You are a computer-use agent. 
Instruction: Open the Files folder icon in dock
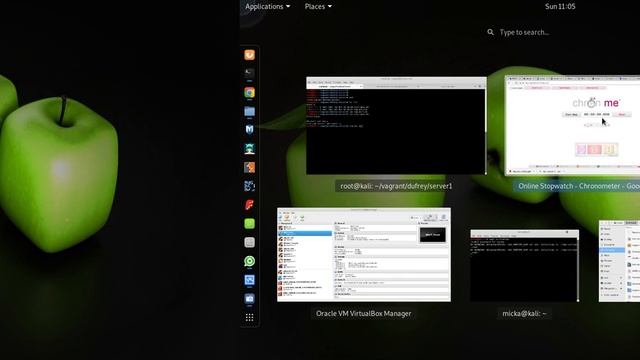click(x=249, y=111)
